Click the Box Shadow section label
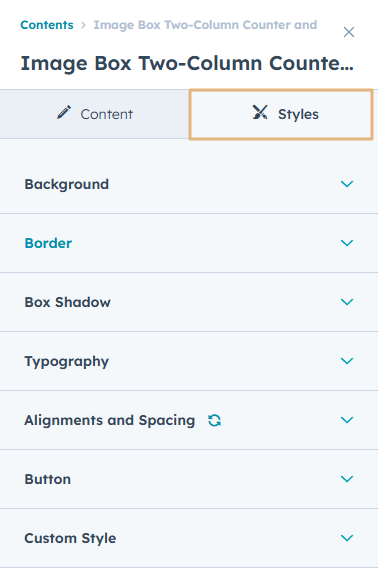Image resolution: width=378 pixels, height=568 pixels. pos(67,302)
